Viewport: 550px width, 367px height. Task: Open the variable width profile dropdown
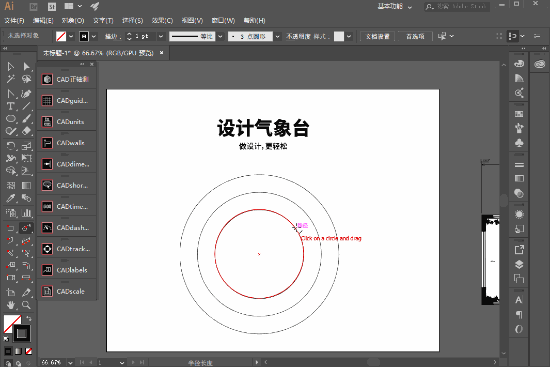point(220,36)
